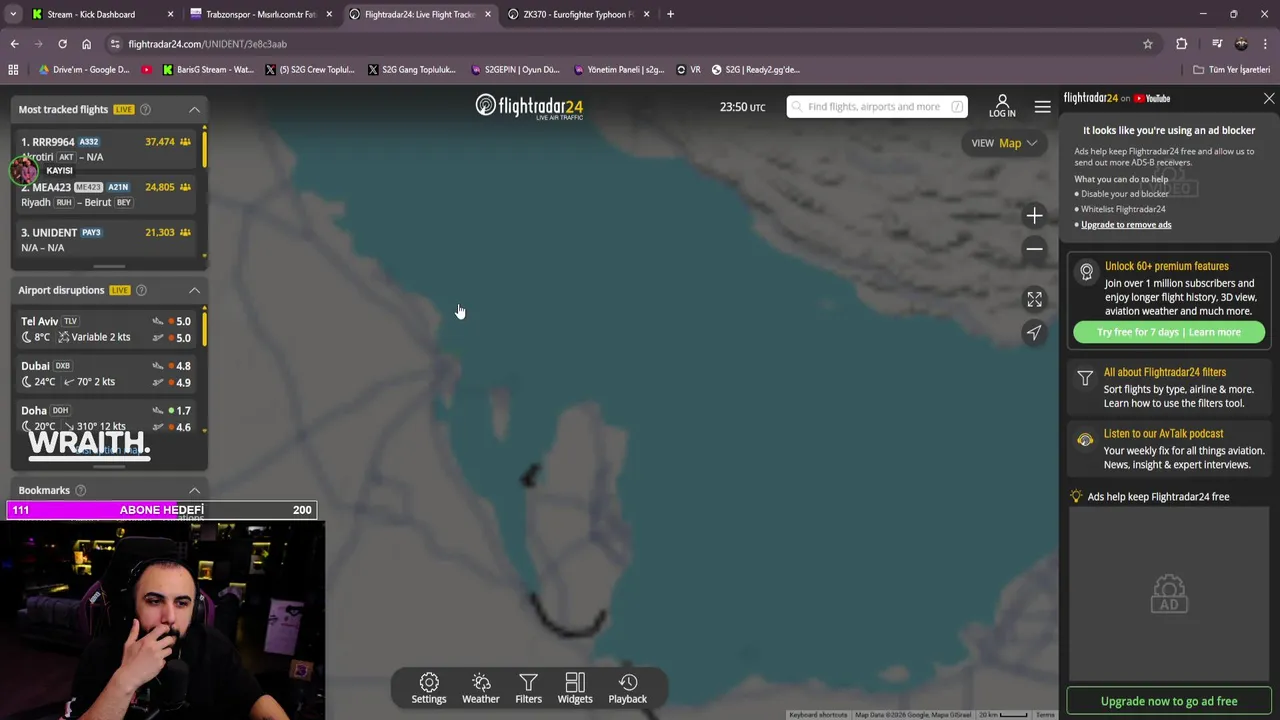Image resolution: width=1280 pixels, height=720 pixels.
Task: Open Dubai DXB airport disruption row
Action: (x=106, y=373)
